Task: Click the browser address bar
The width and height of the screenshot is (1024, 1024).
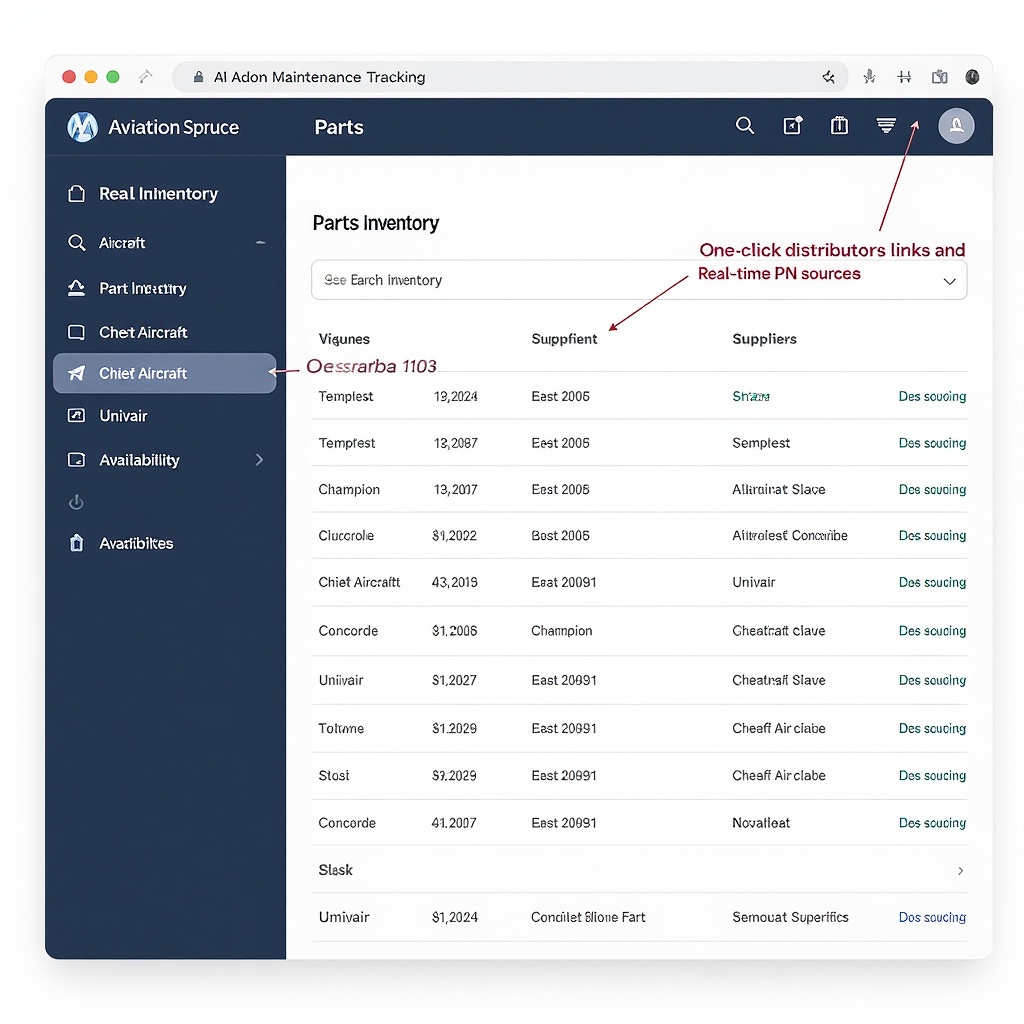Action: click(x=509, y=77)
